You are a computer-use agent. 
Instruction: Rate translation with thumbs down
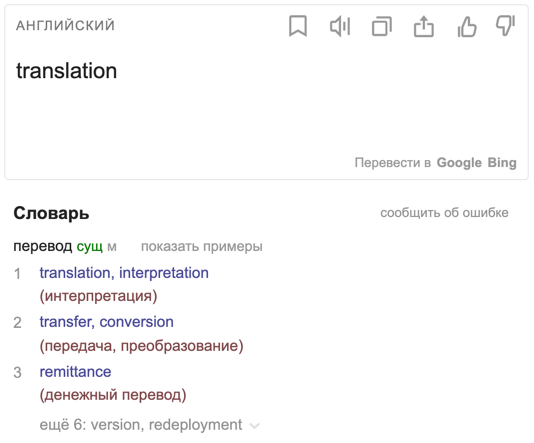506,26
